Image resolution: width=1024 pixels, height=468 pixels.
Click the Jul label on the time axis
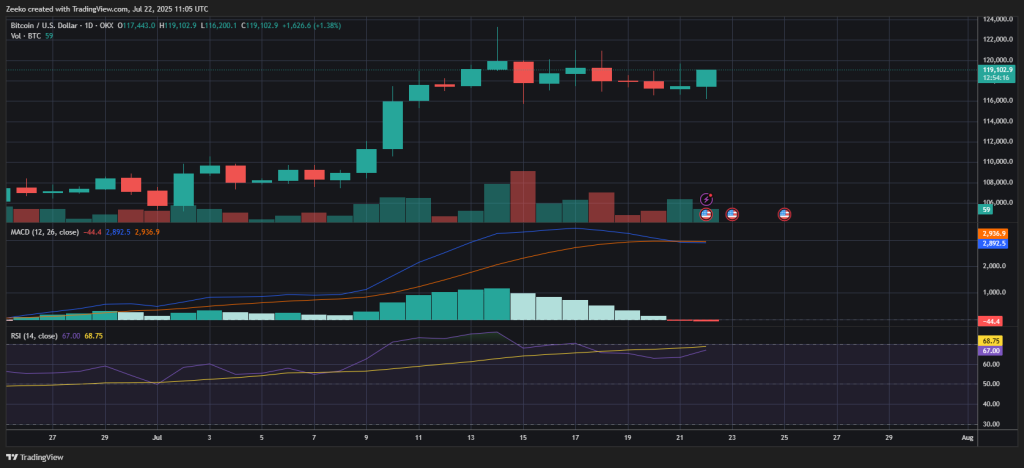(x=157, y=438)
